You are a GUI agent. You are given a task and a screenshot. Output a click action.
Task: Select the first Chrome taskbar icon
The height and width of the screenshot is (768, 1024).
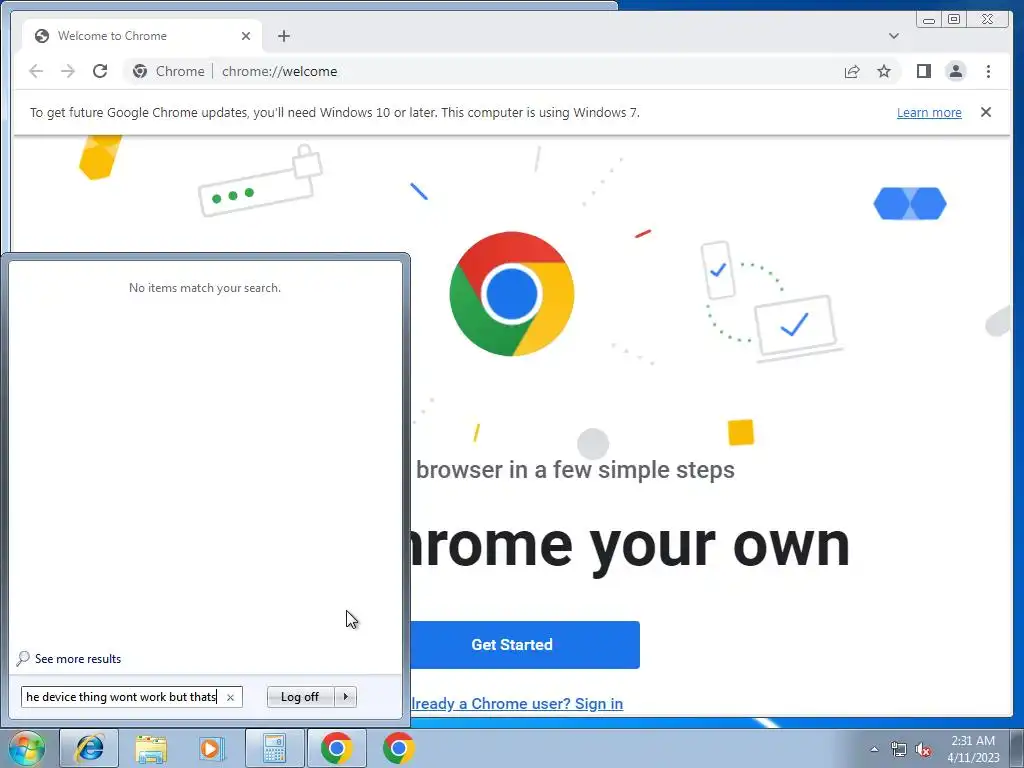click(x=337, y=748)
